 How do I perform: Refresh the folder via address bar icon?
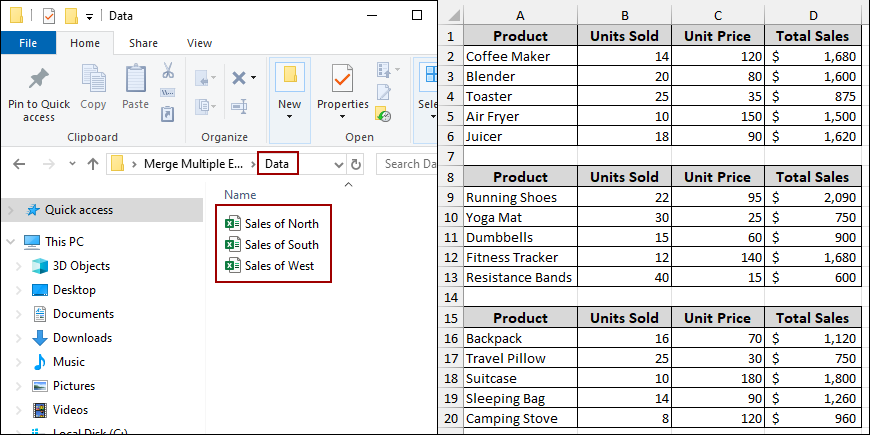355,164
